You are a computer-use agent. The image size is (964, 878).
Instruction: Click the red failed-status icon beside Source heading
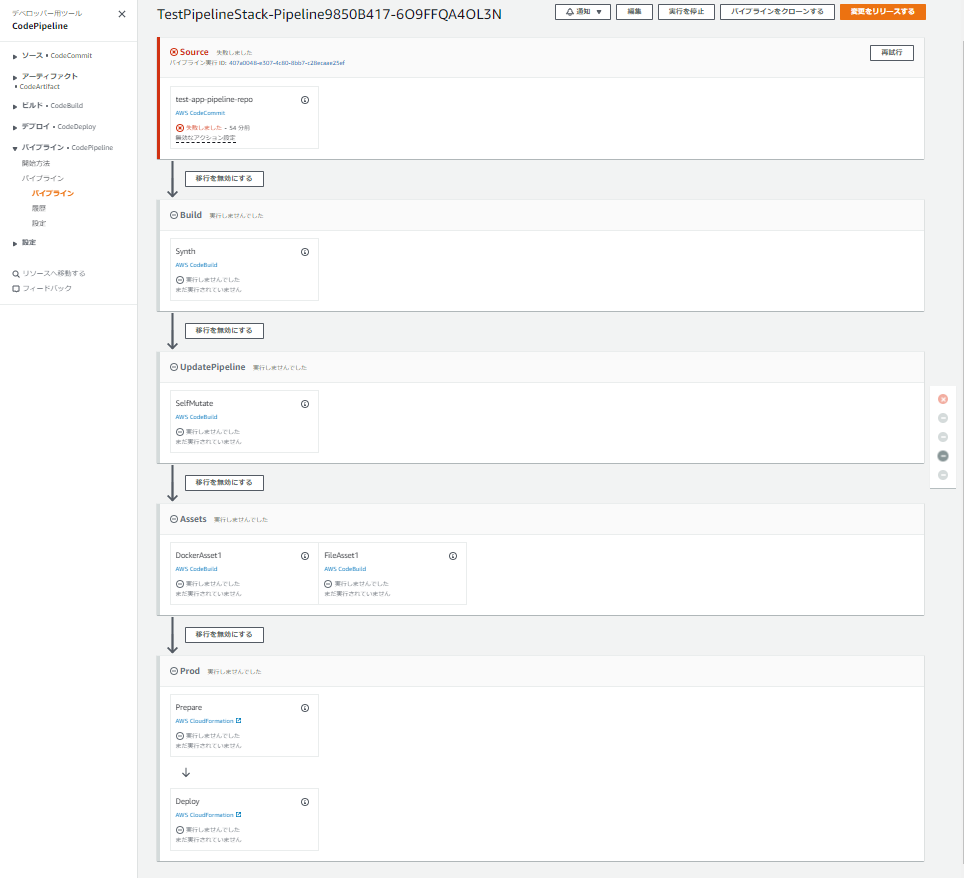click(174, 52)
